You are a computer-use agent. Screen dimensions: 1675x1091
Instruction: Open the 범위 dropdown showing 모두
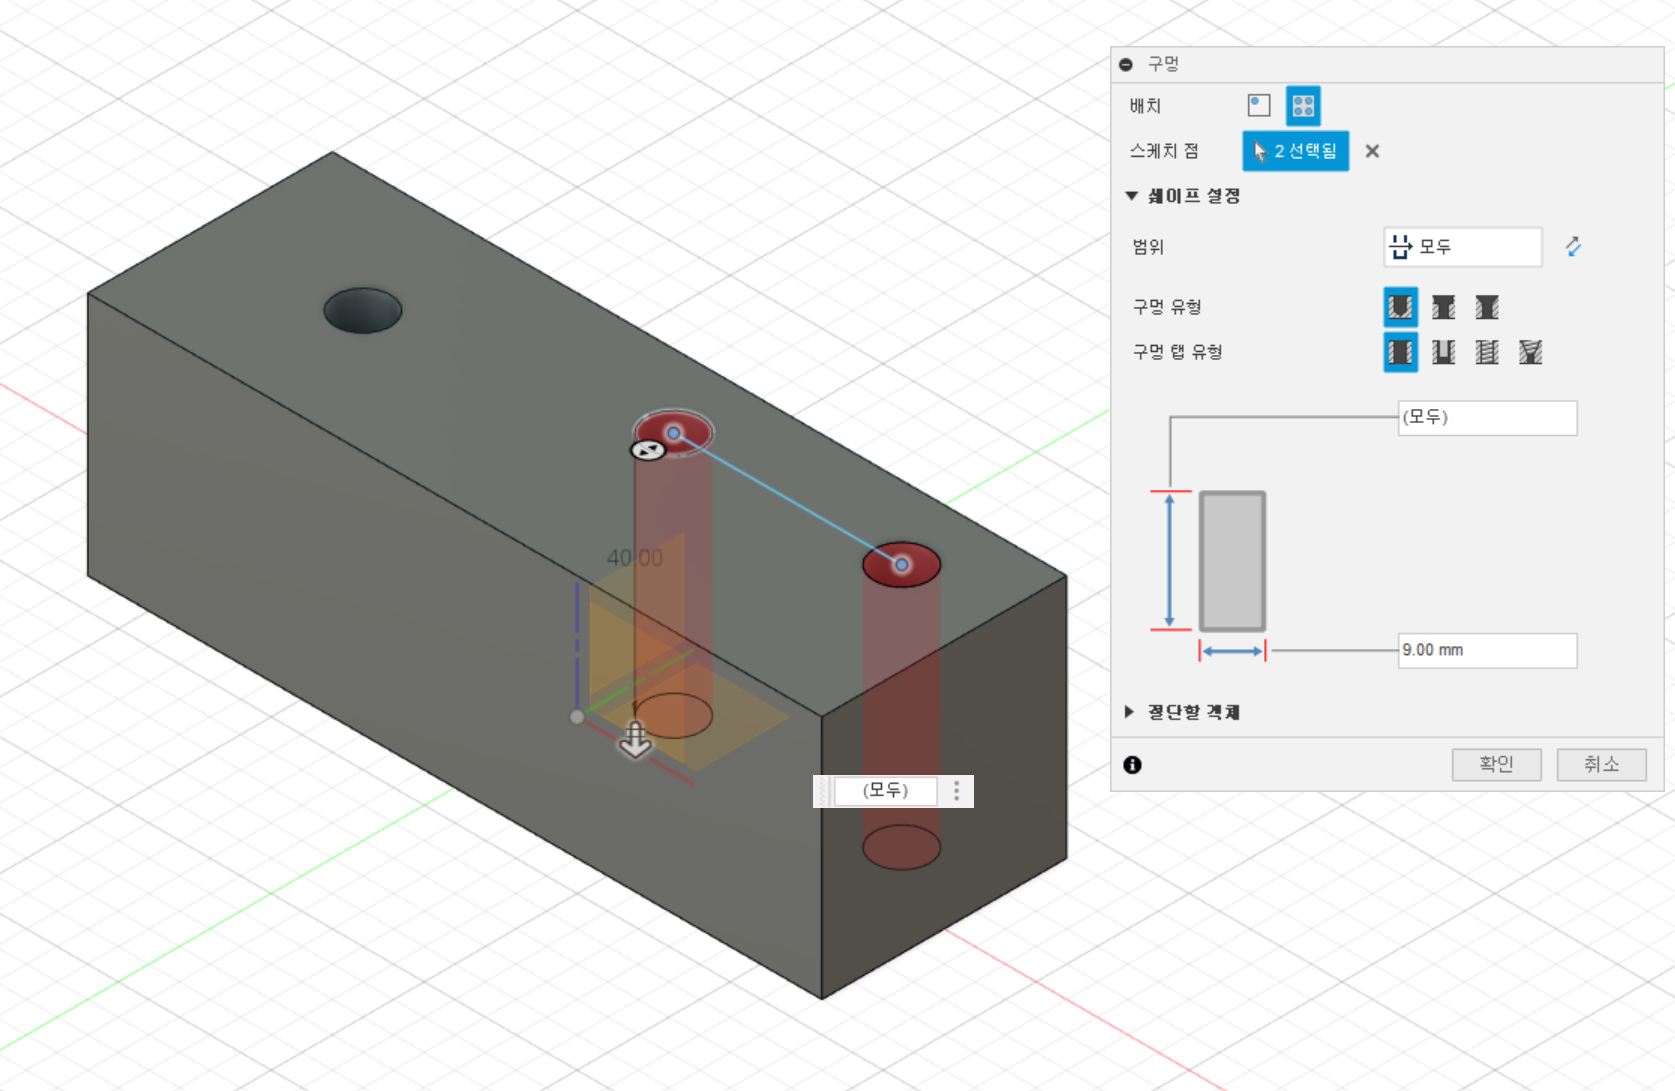point(1463,247)
